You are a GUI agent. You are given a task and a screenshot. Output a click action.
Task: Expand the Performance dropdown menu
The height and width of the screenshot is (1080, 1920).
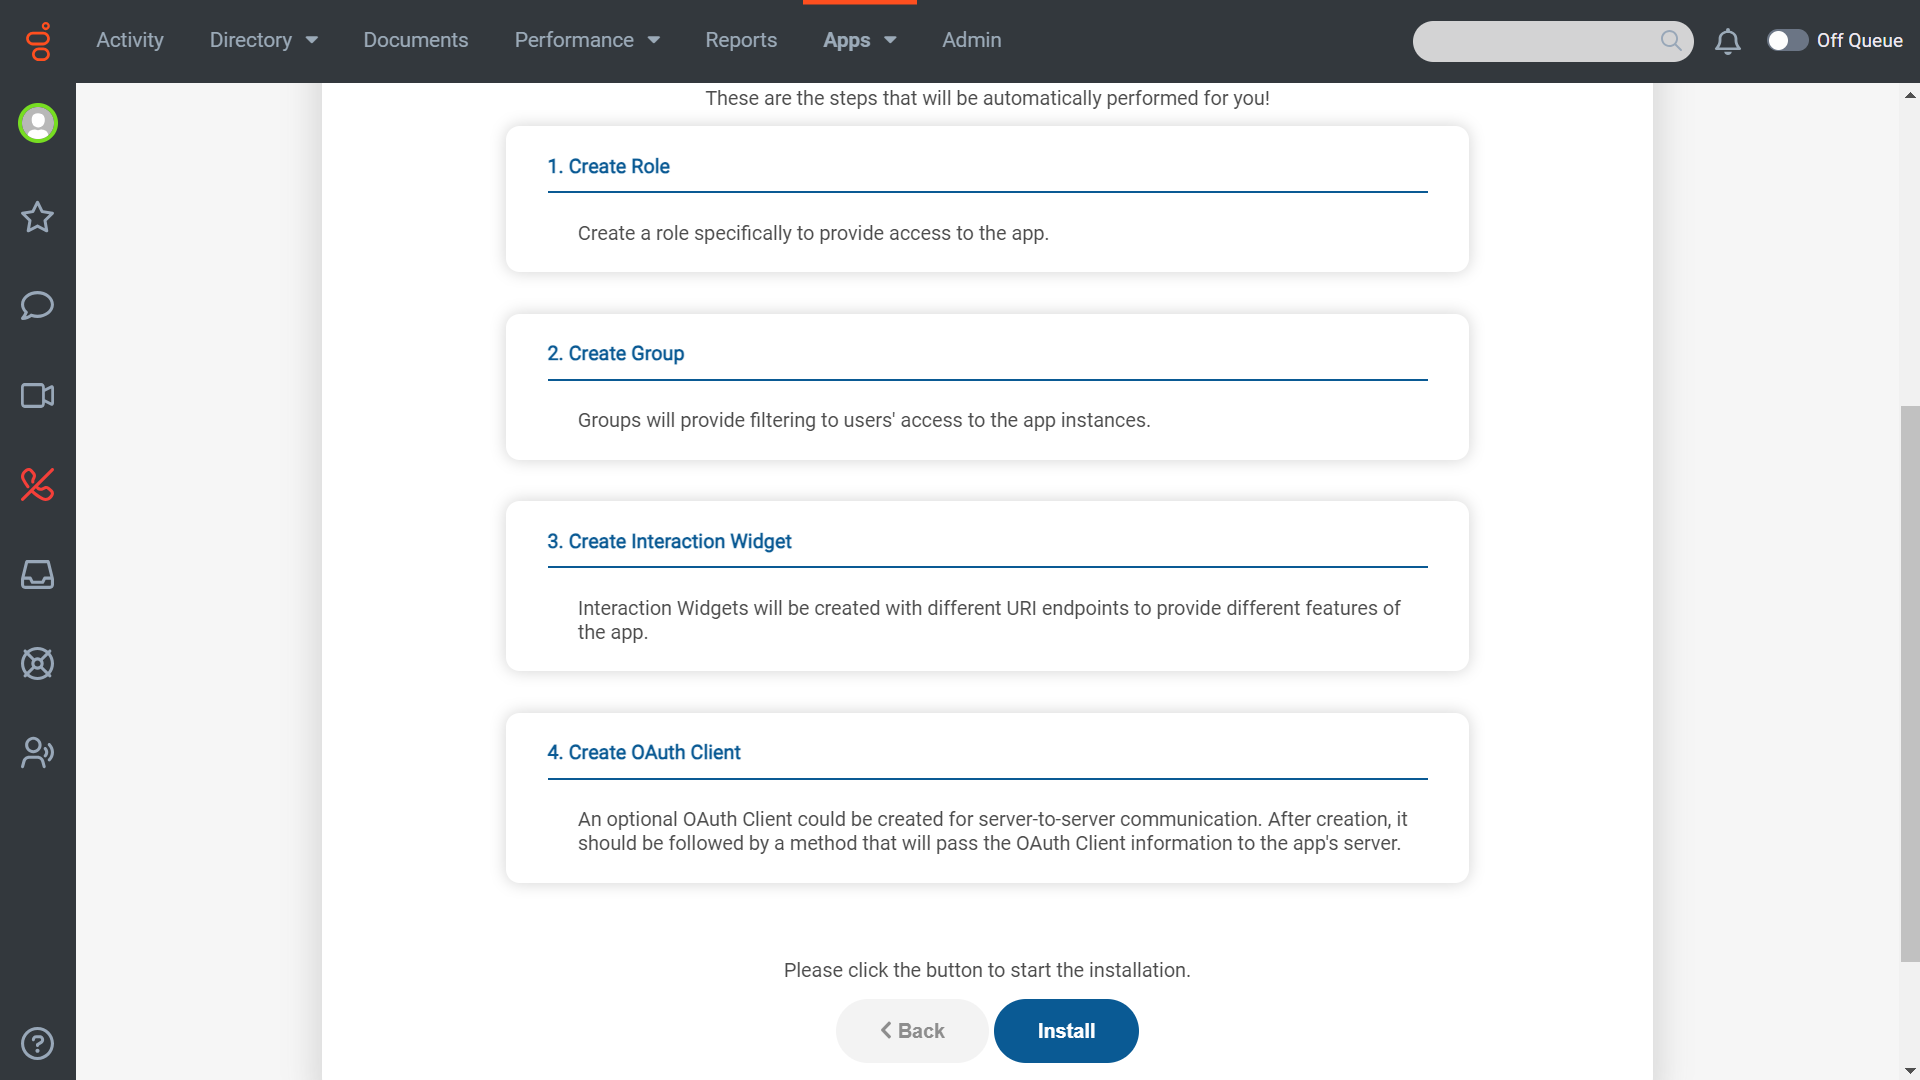(x=587, y=40)
